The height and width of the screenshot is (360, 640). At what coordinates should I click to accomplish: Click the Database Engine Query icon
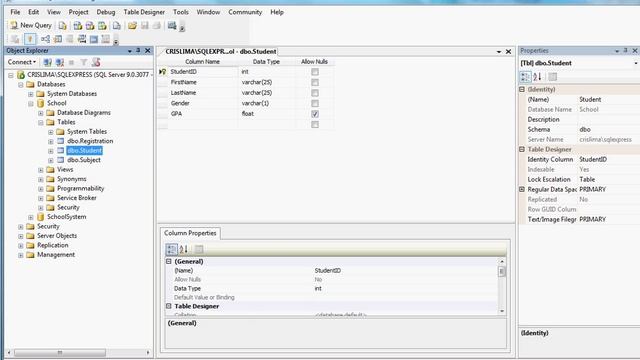62,26
